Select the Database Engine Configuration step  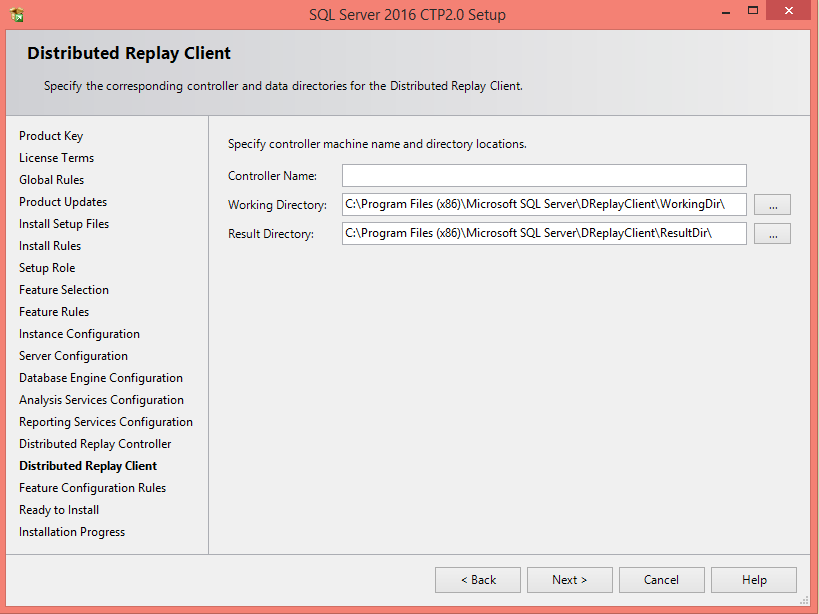pos(101,378)
